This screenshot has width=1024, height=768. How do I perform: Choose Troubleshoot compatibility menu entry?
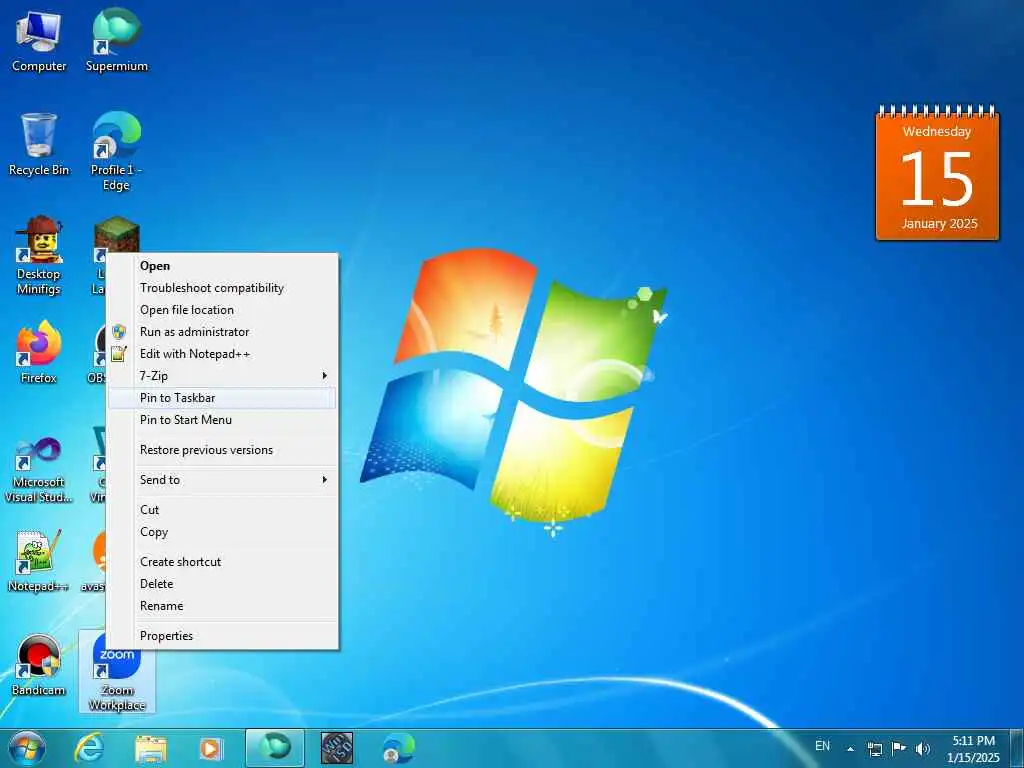tap(222, 288)
